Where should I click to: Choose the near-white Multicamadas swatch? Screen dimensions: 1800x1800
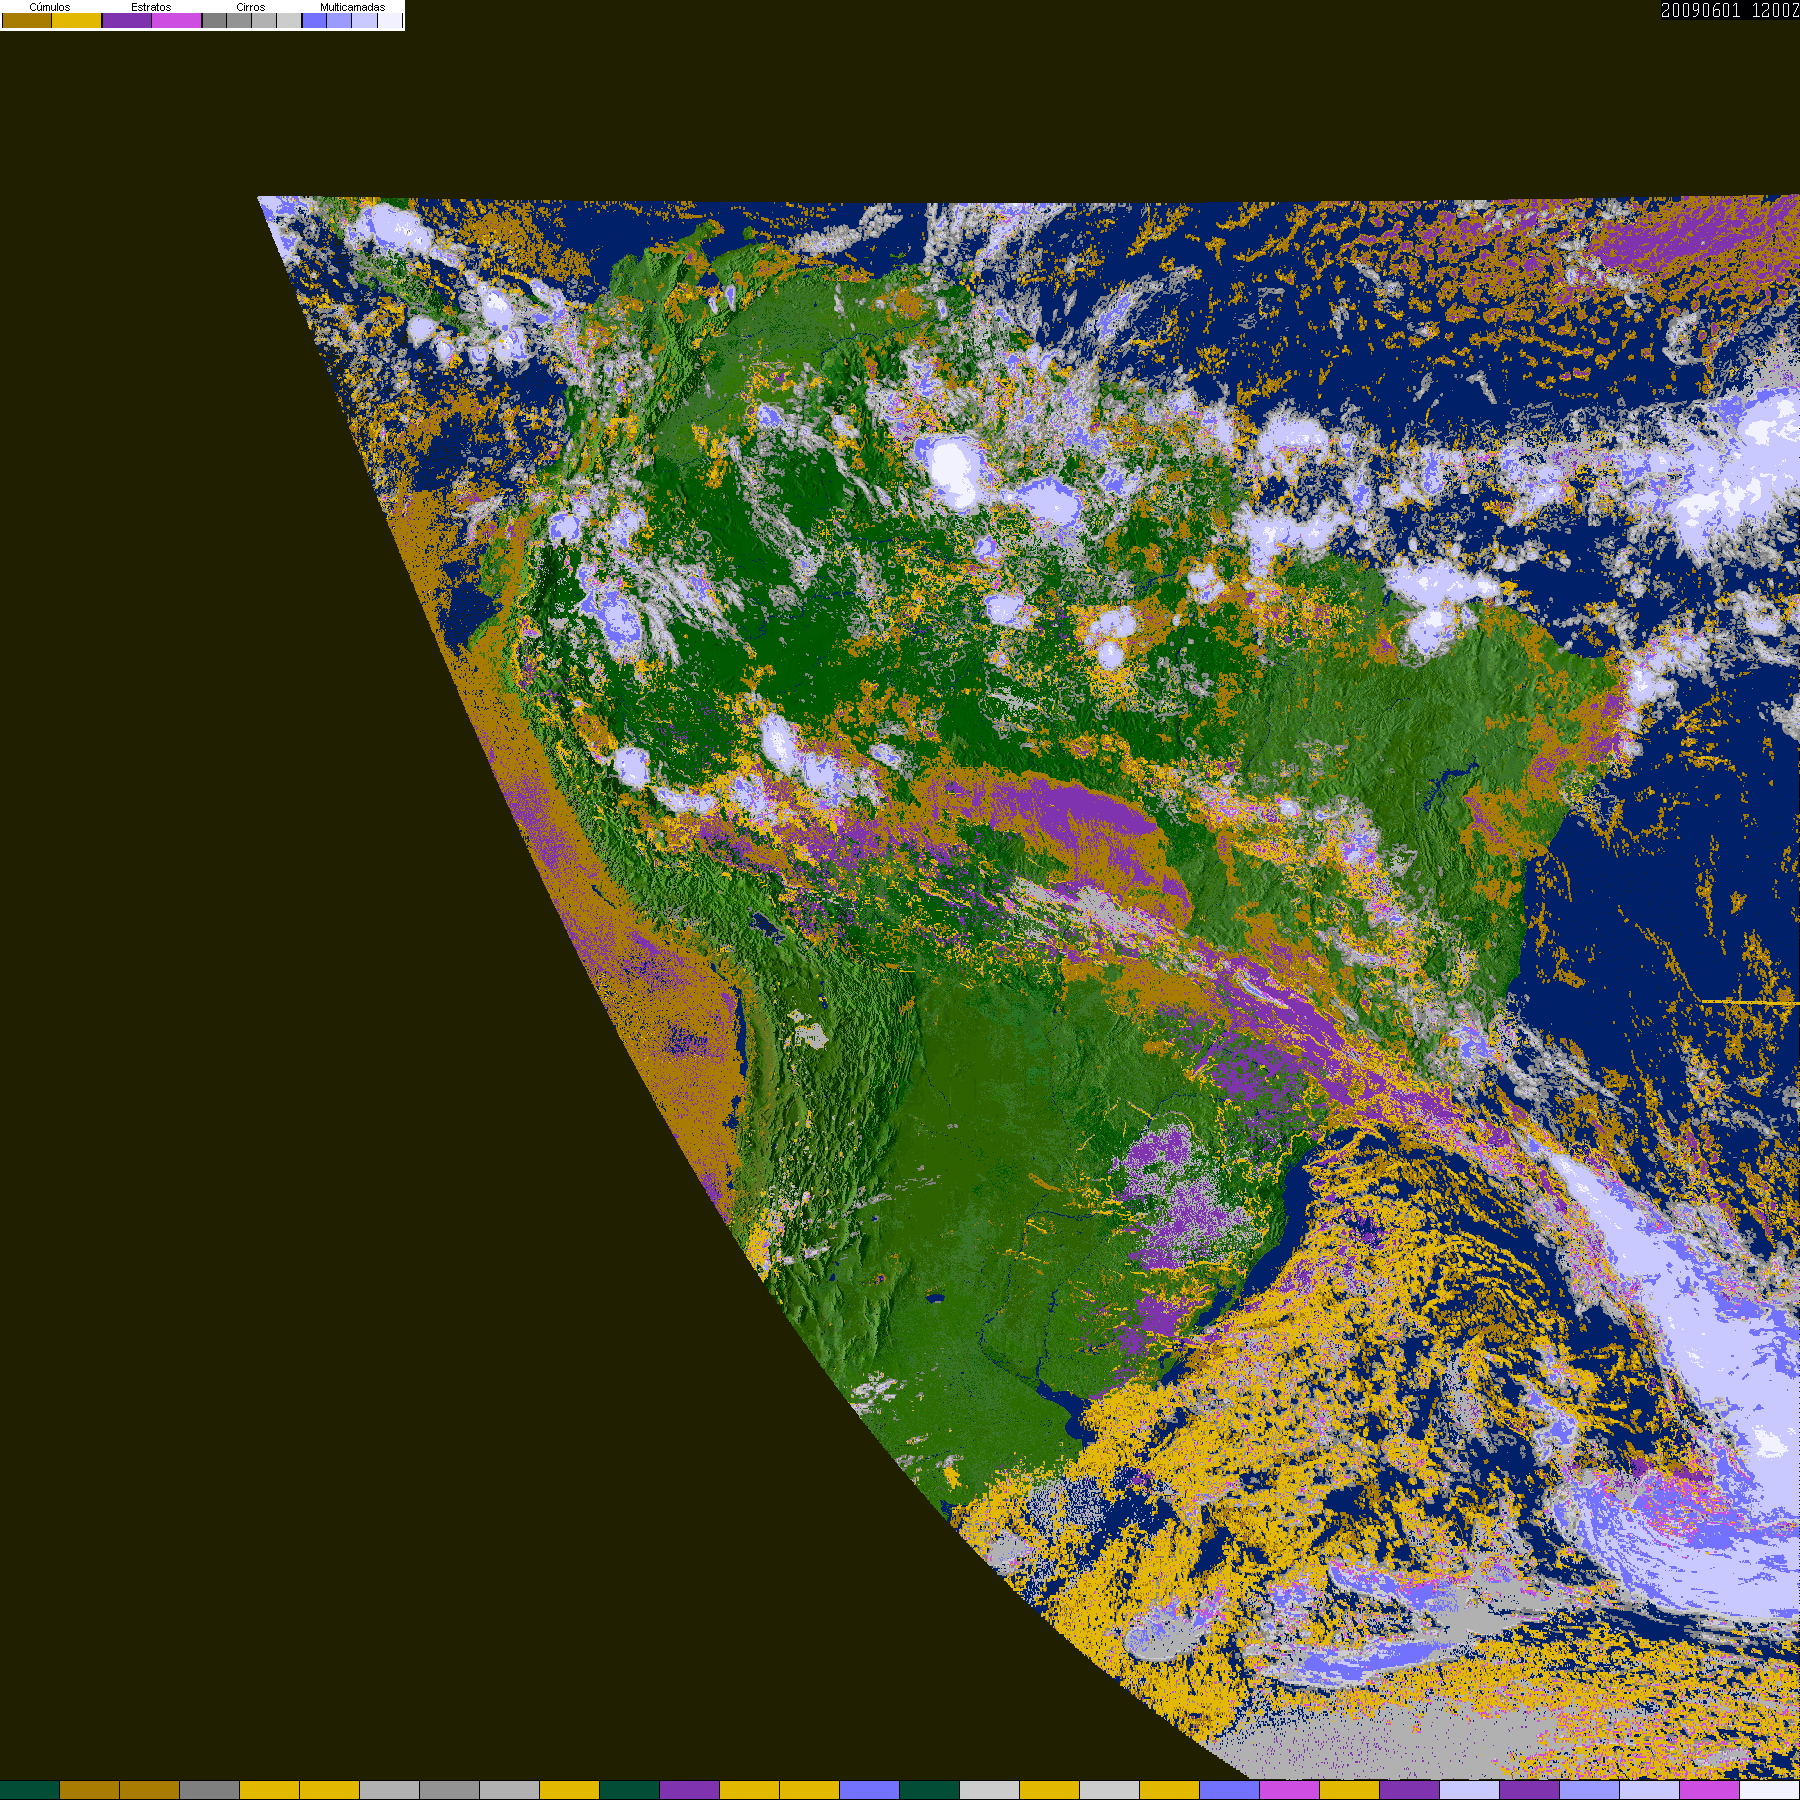(389, 21)
